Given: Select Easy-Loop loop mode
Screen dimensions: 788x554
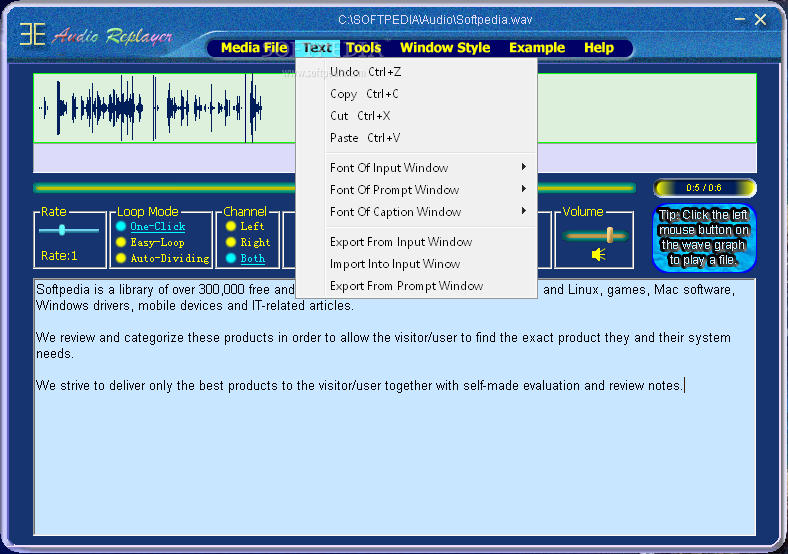Looking at the screenshot, I should click(150, 242).
